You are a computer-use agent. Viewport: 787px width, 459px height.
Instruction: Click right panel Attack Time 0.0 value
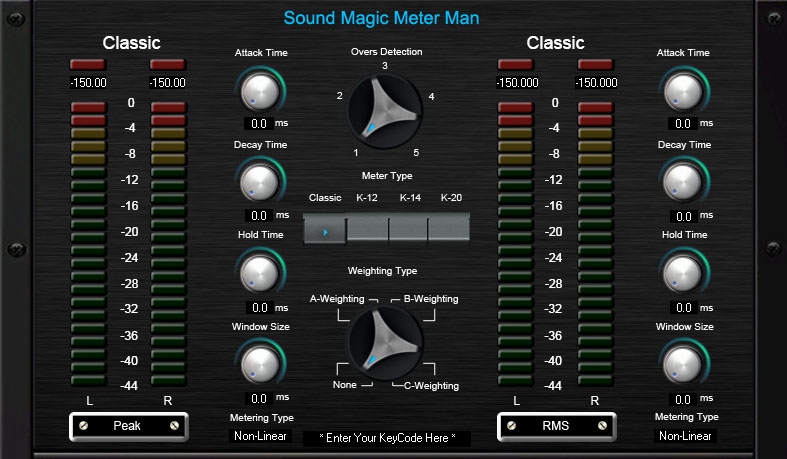click(x=683, y=123)
